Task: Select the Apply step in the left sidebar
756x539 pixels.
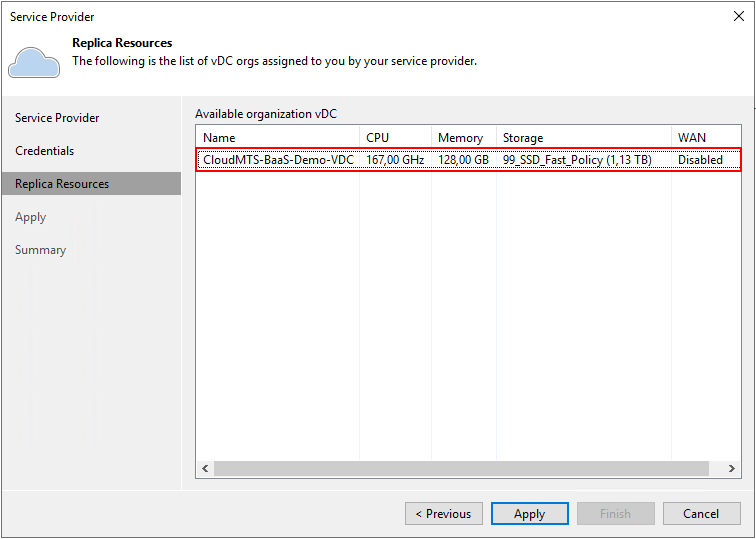Action: point(31,217)
